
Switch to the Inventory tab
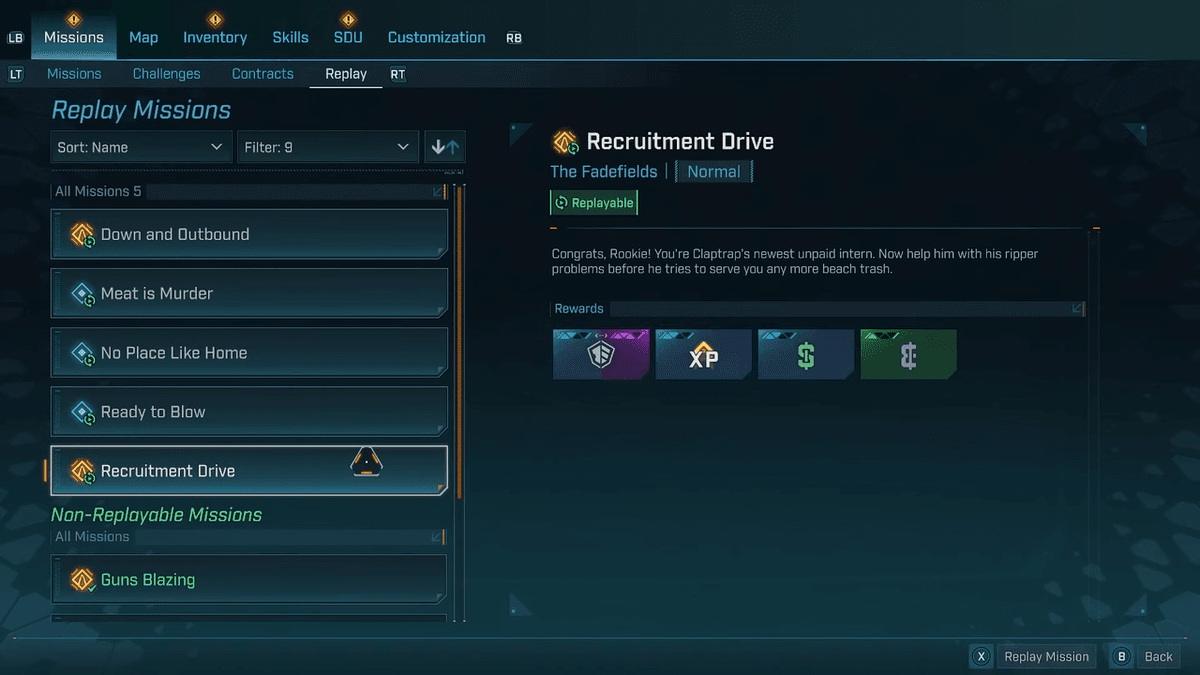(214, 37)
